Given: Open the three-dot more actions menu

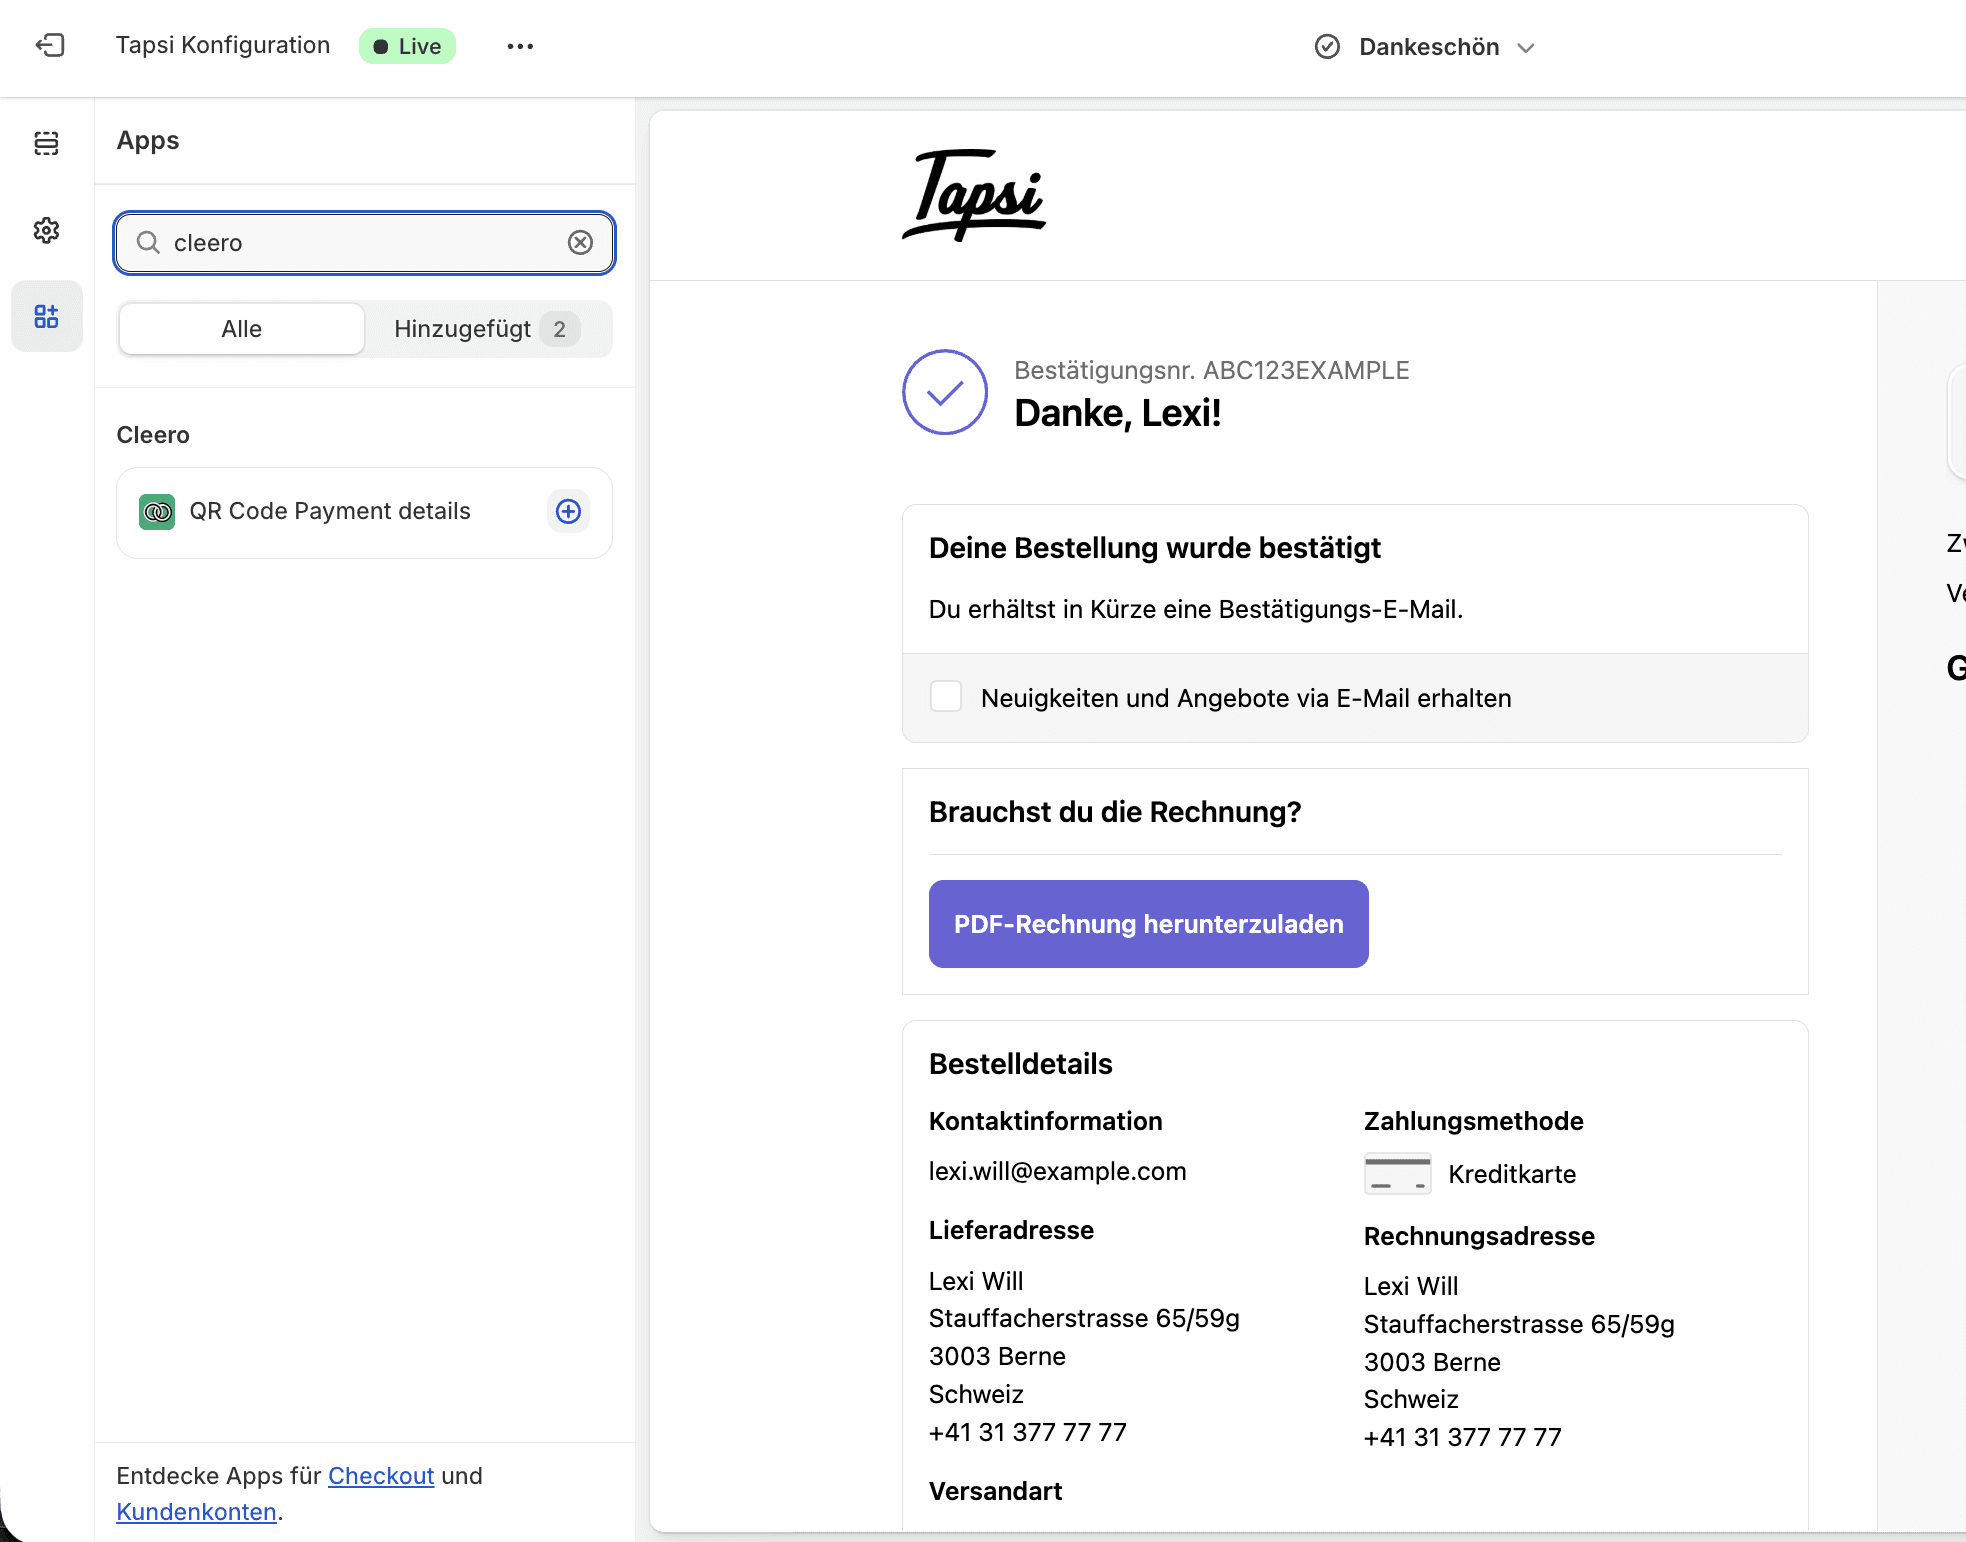Looking at the screenshot, I should pos(520,46).
